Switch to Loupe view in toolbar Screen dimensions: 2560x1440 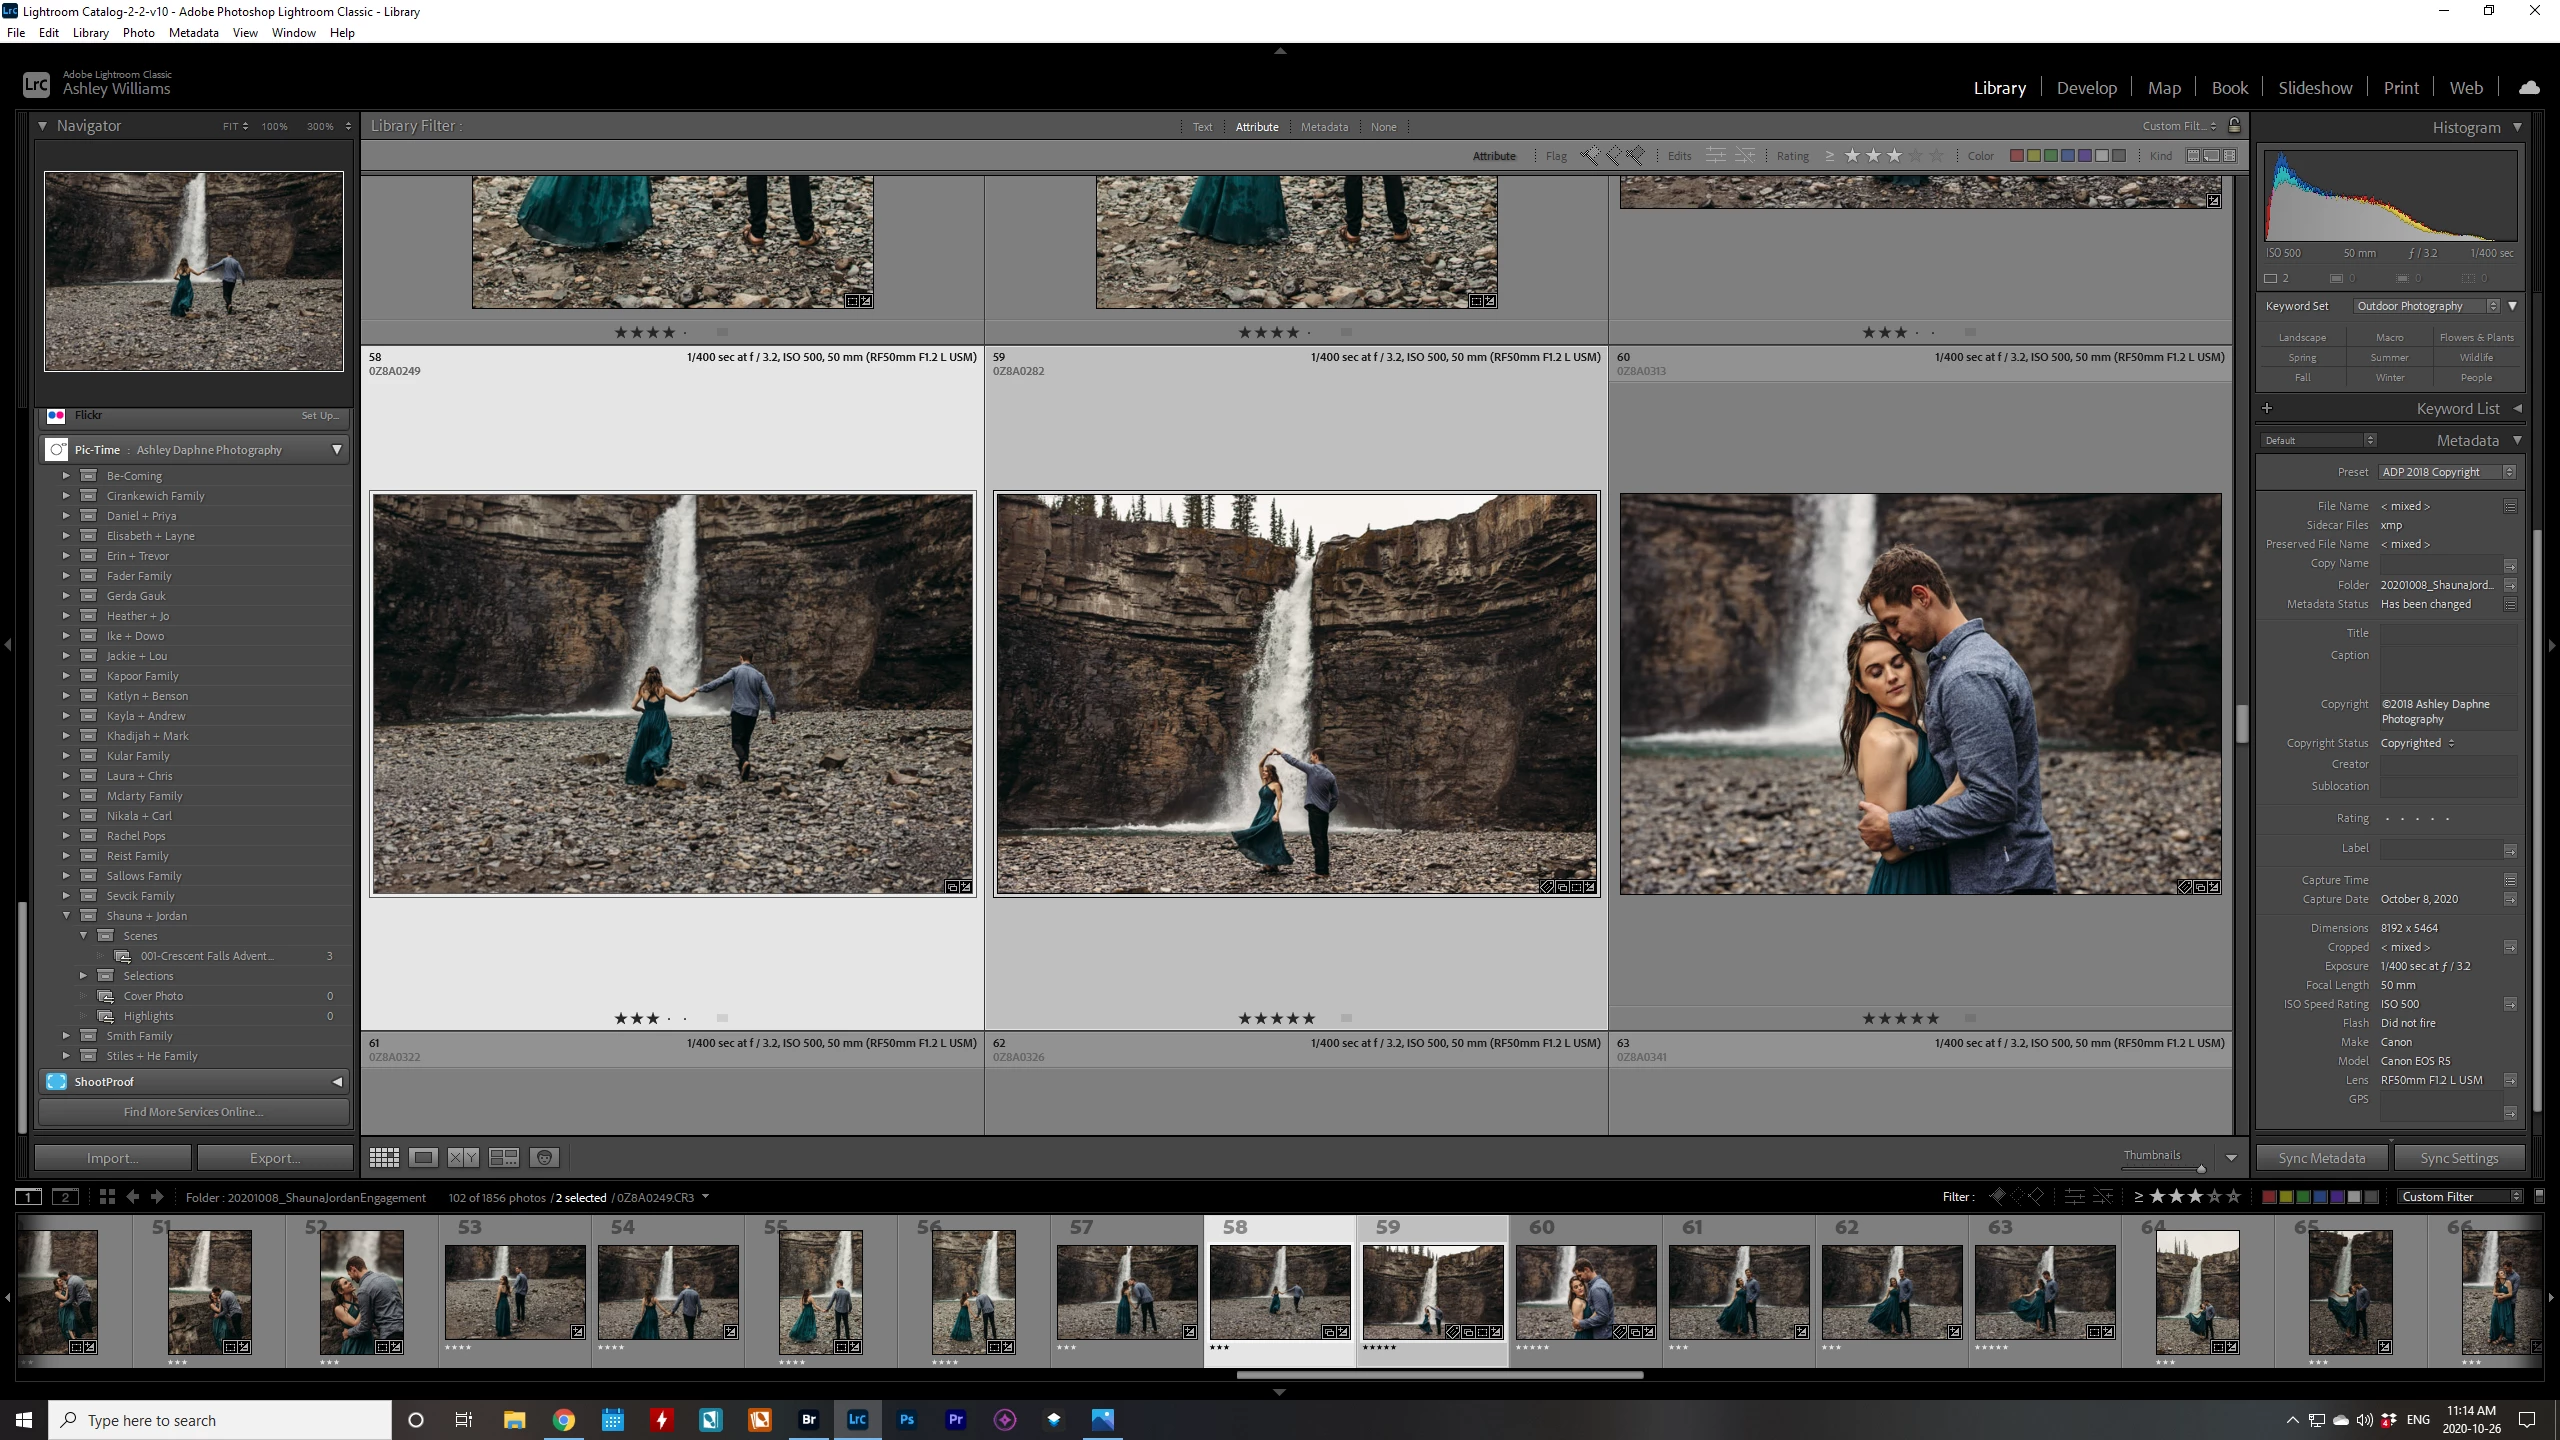coord(423,1157)
